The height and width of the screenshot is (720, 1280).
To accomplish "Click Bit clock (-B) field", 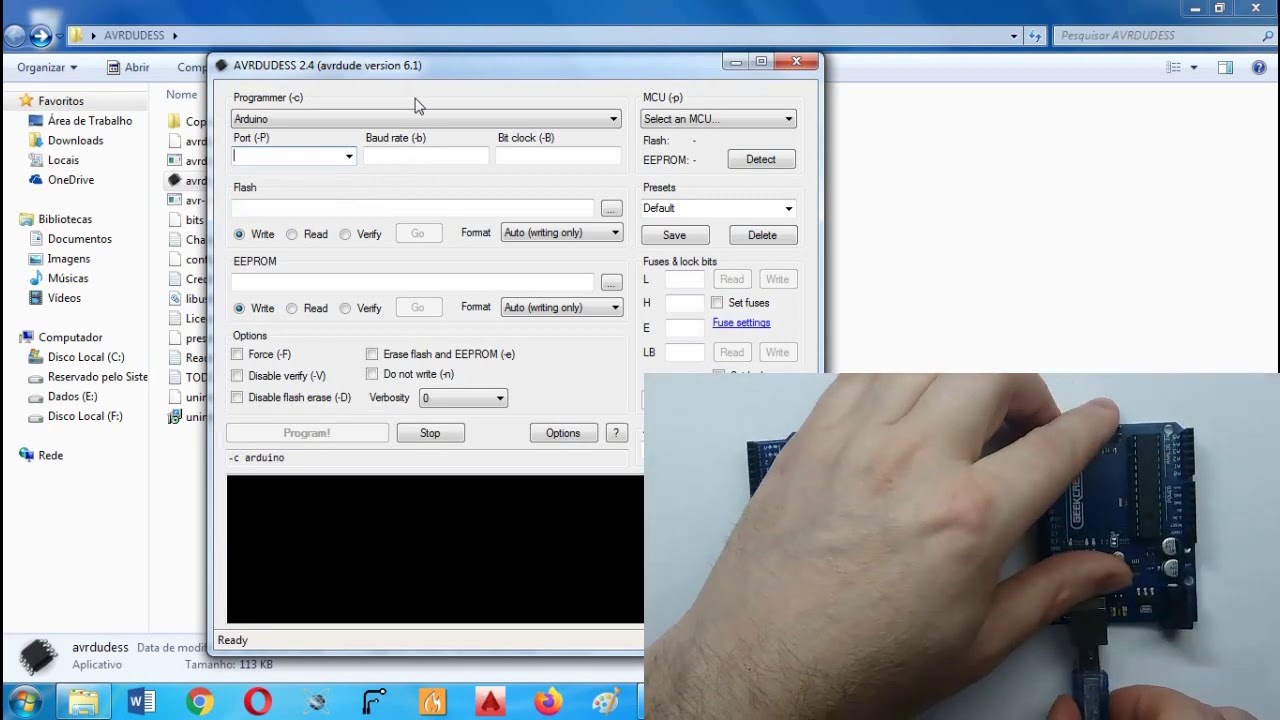I will [558, 156].
